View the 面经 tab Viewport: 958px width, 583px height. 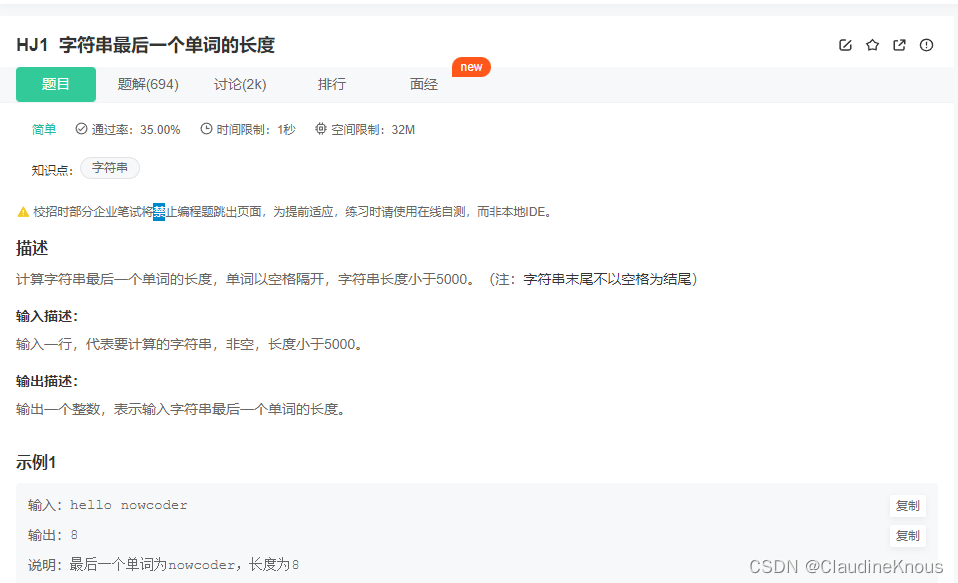(423, 84)
